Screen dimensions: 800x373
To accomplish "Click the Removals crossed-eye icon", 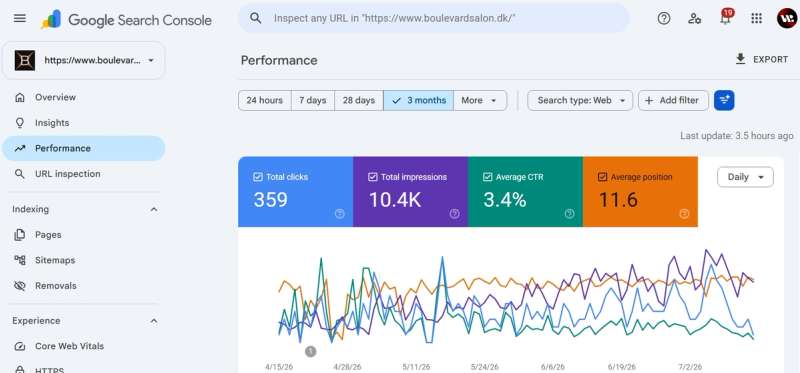I will tap(20, 286).
